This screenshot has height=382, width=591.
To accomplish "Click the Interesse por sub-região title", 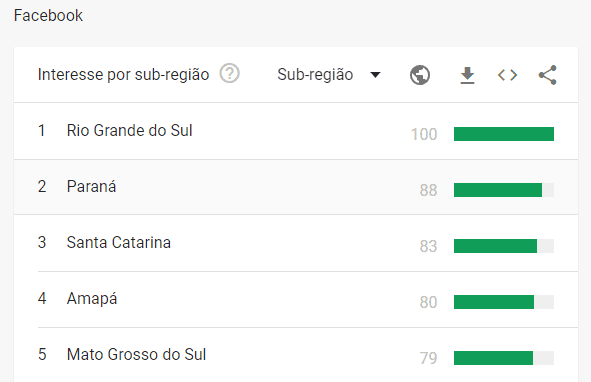I will pyautogui.click(x=123, y=75).
